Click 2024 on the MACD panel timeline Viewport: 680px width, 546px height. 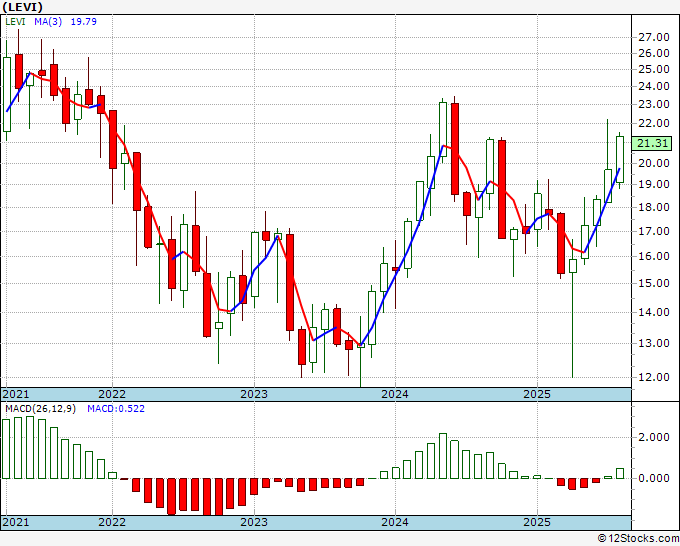click(x=395, y=522)
